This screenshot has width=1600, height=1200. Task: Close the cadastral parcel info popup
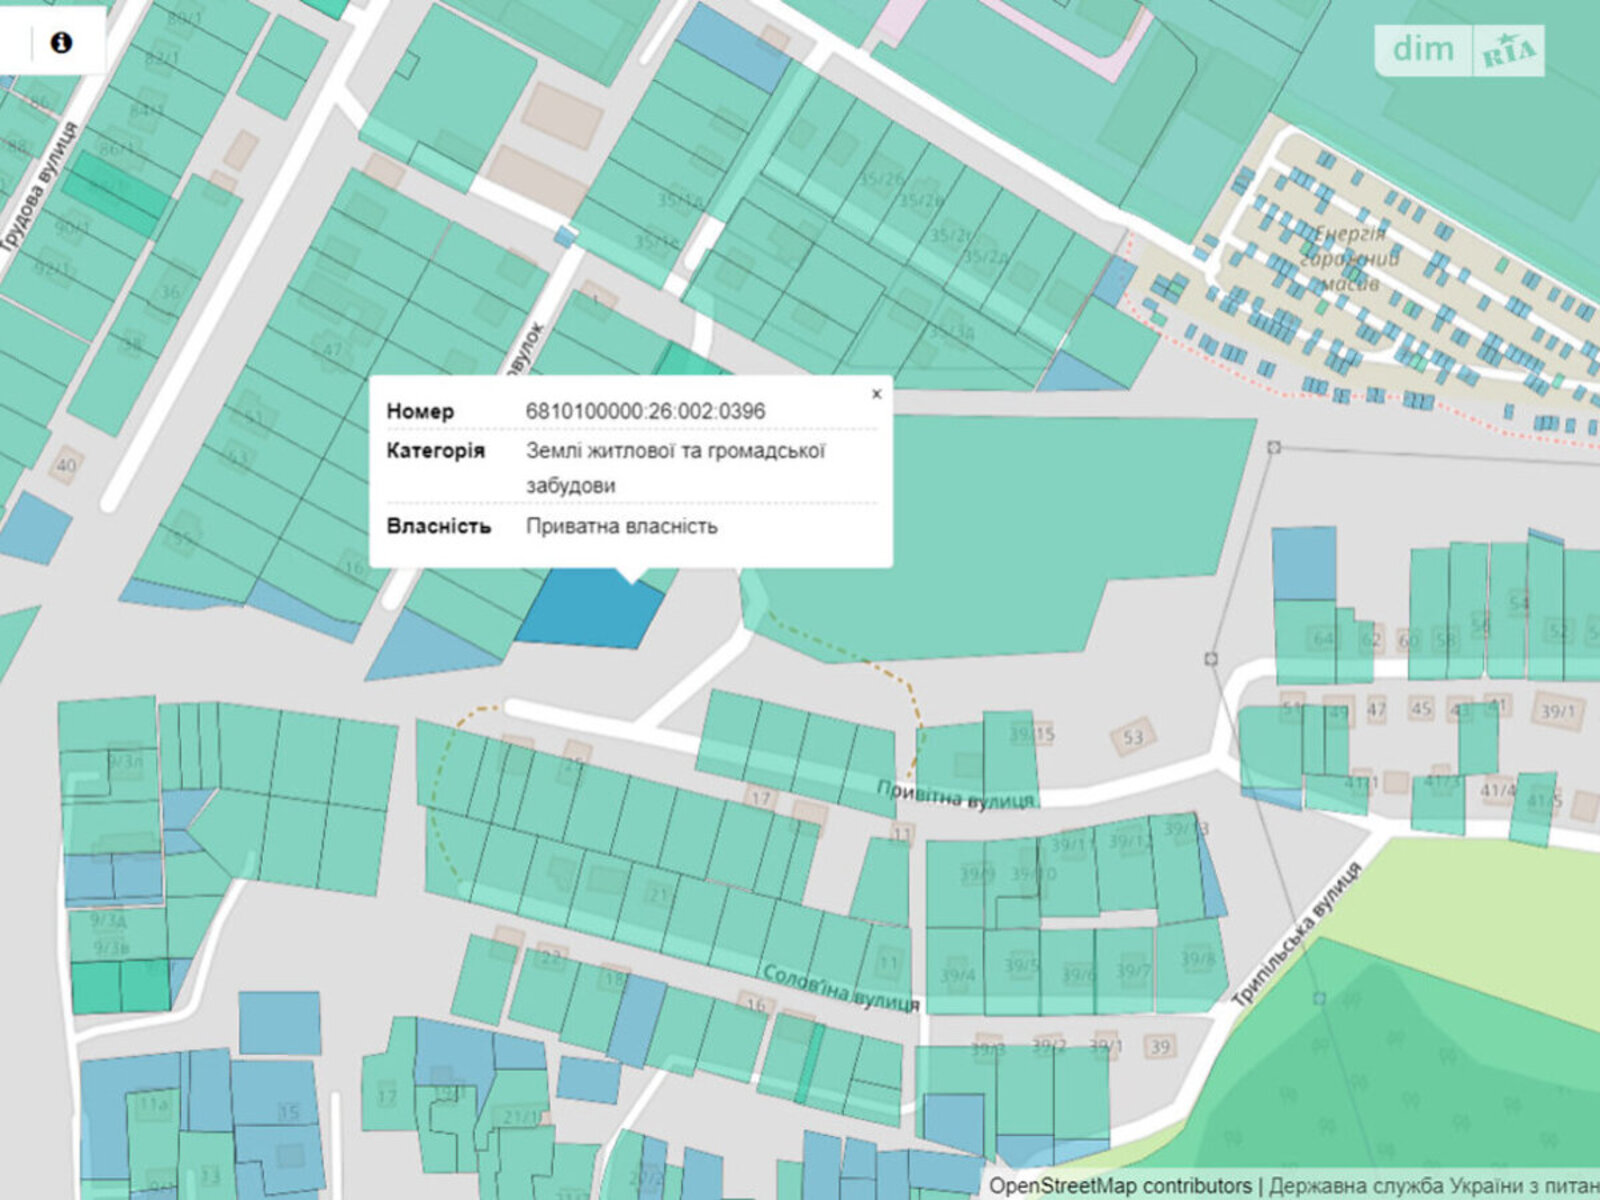point(876,394)
